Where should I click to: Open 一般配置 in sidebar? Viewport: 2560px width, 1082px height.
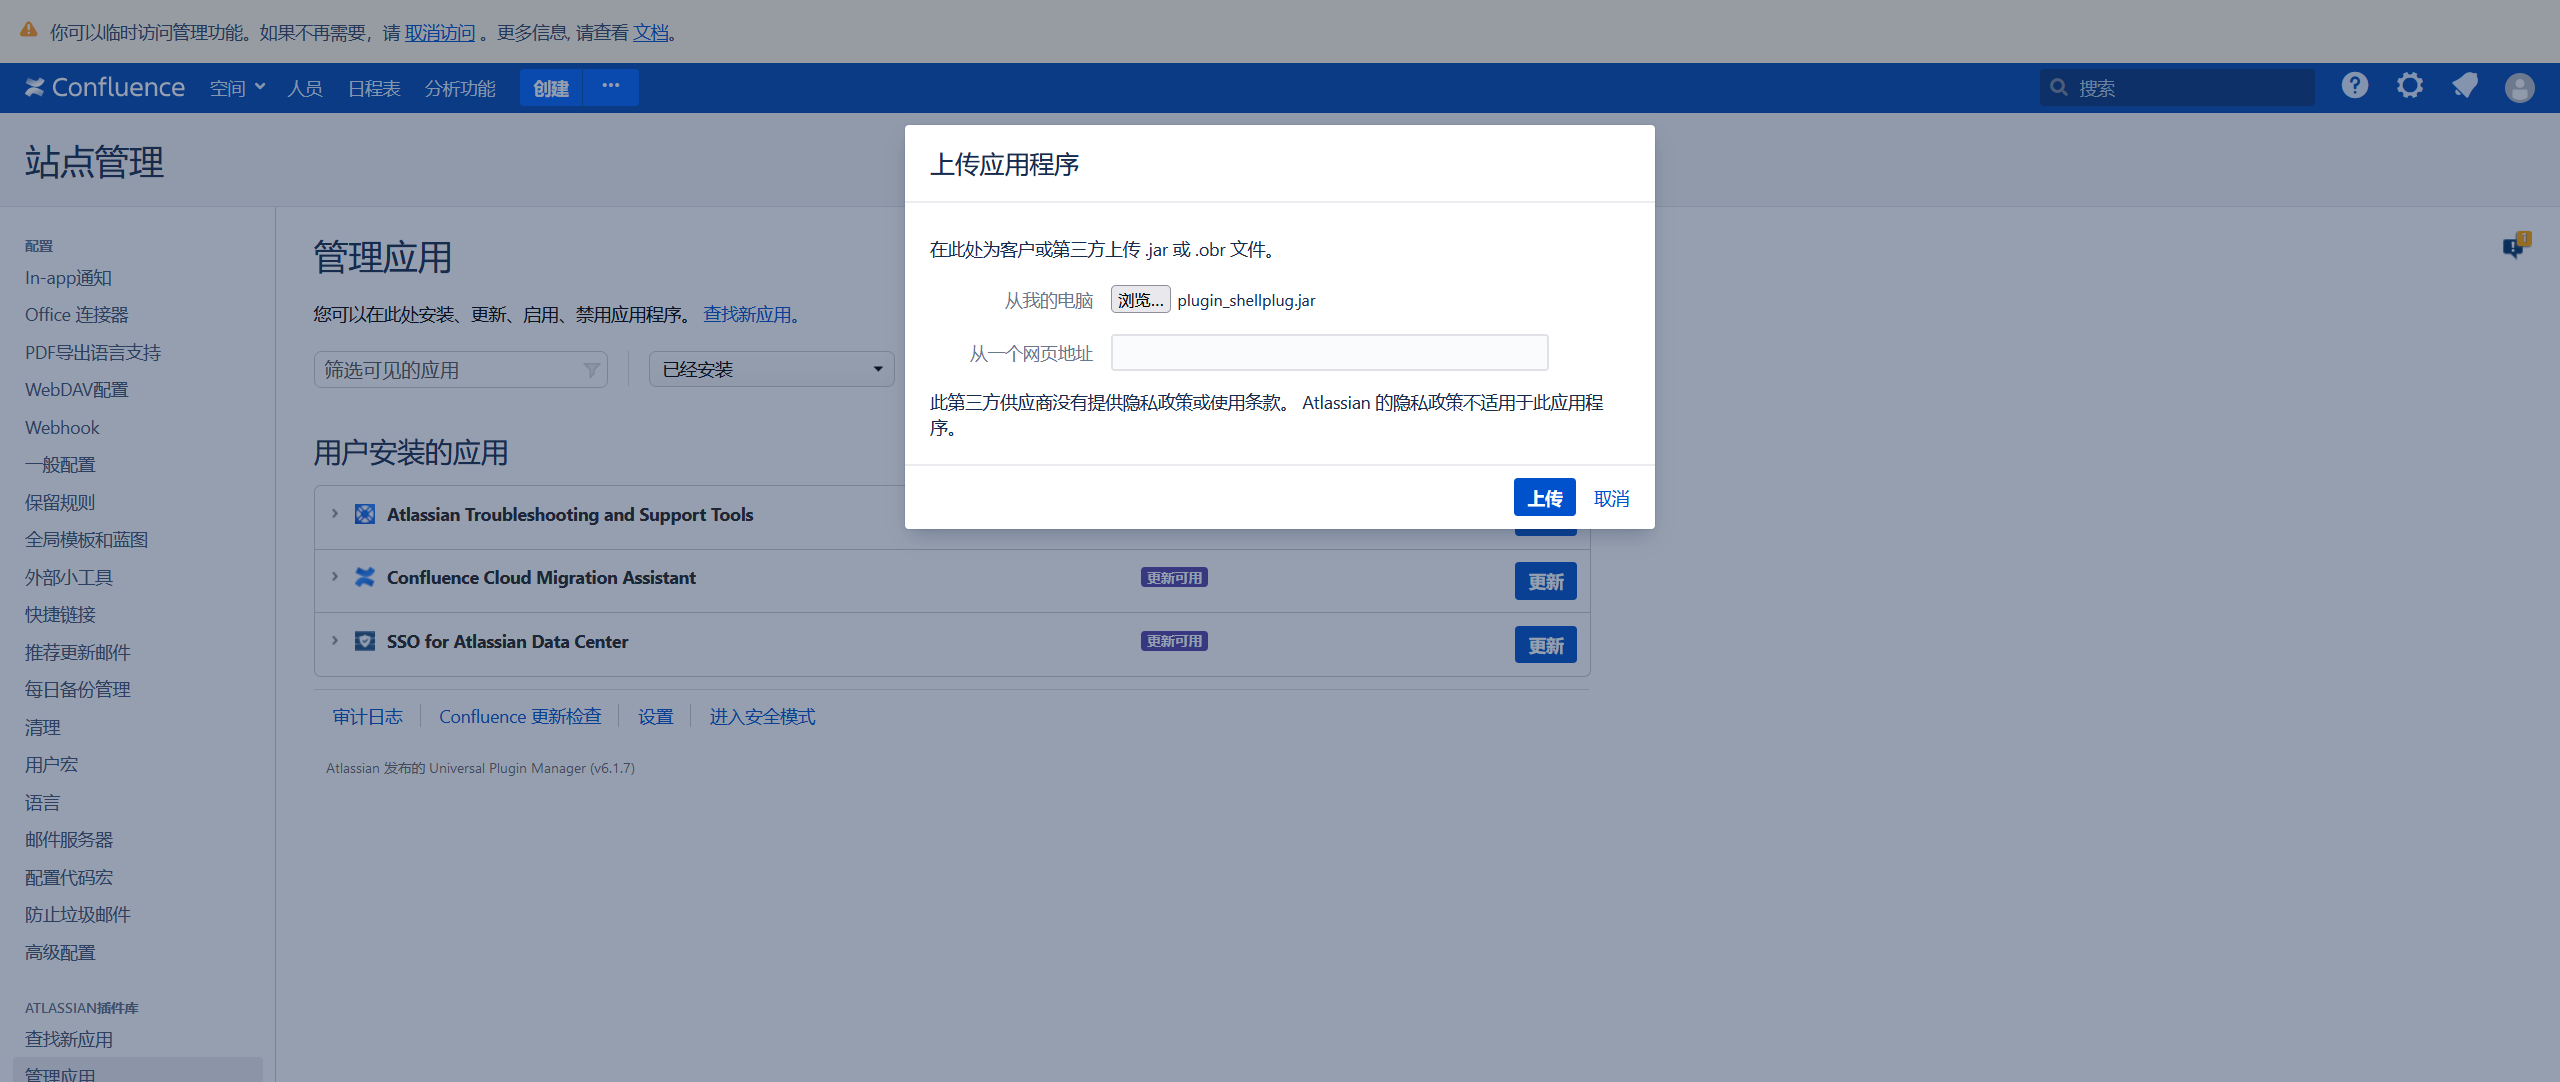coord(60,464)
